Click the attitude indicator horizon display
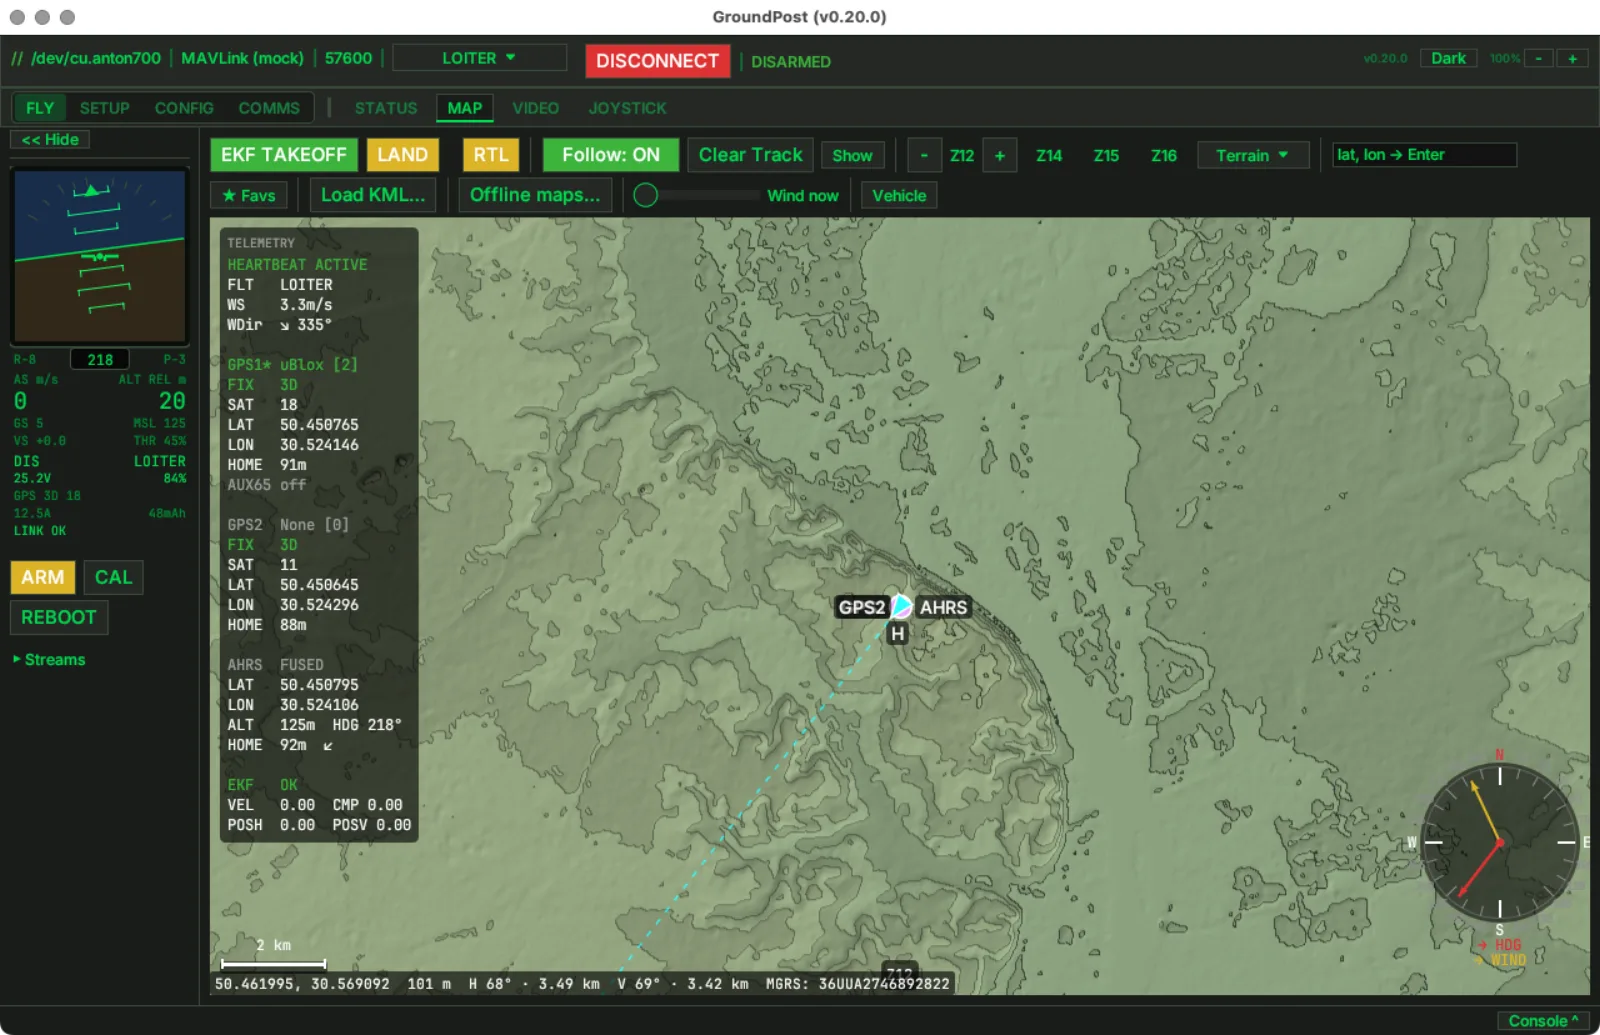 click(99, 257)
